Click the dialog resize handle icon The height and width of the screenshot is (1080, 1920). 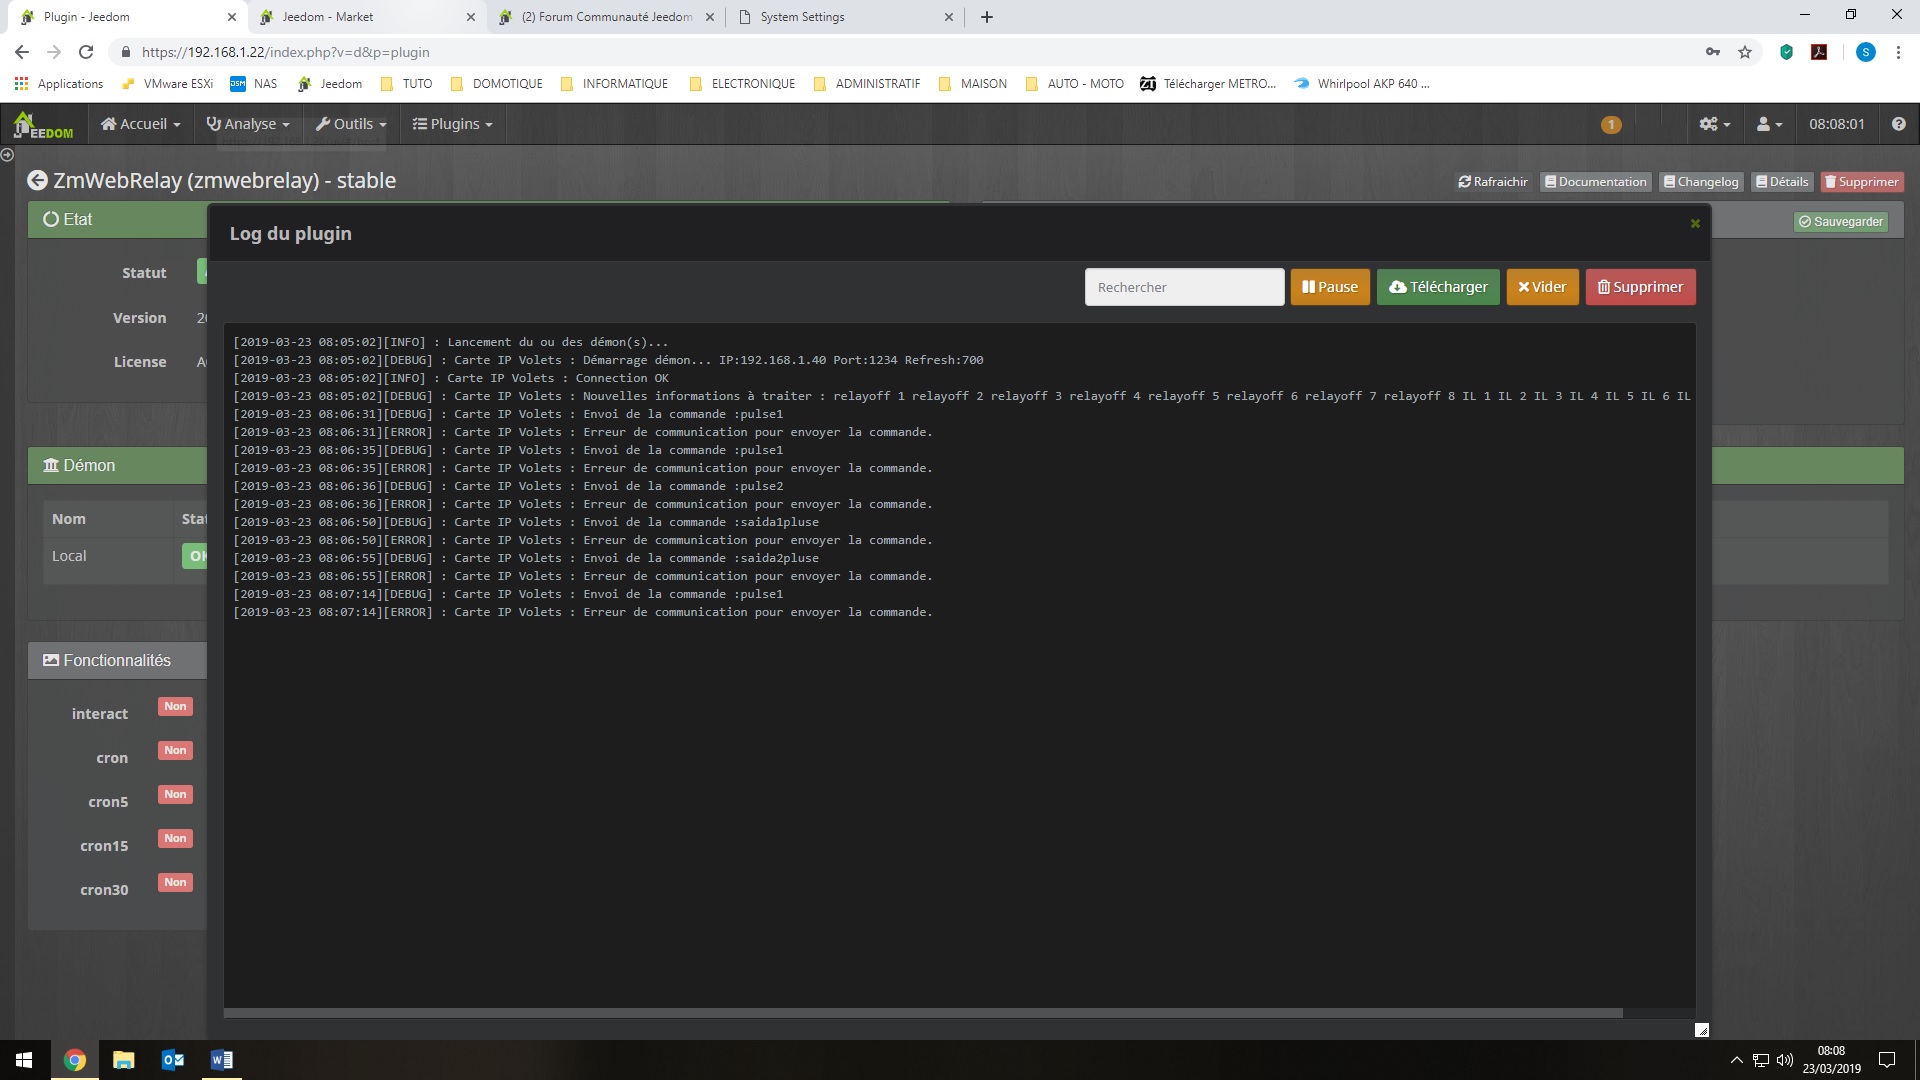pos(1702,1030)
